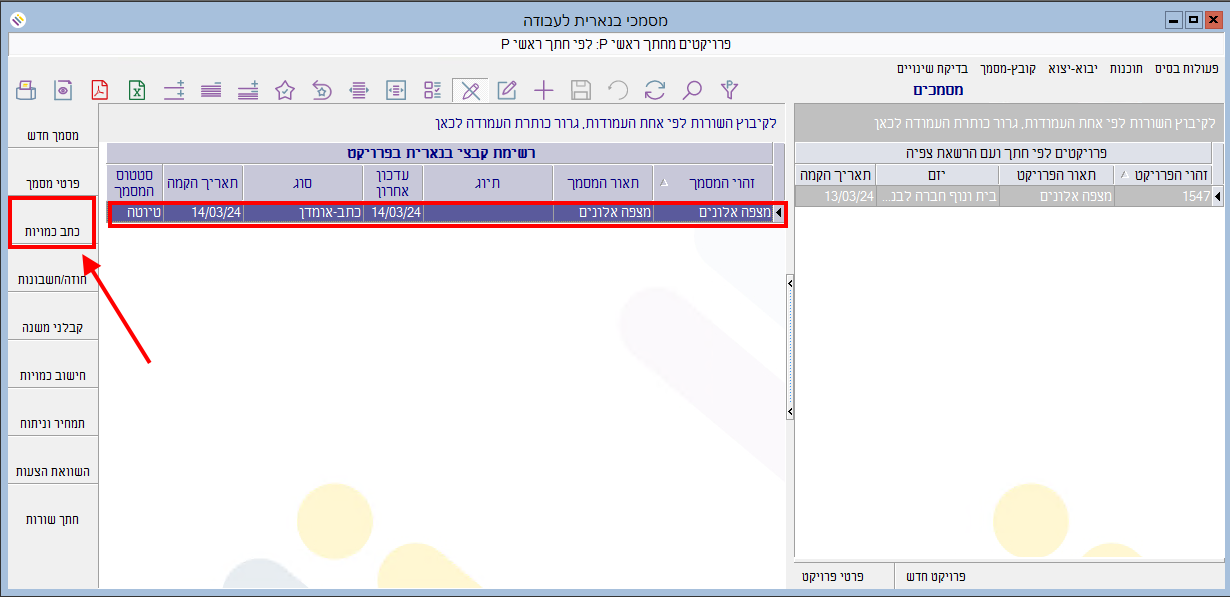This screenshot has height=597, width=1230.
Task: Click the מסמך חדש sidebar button
Action: [x=54, y=136]
